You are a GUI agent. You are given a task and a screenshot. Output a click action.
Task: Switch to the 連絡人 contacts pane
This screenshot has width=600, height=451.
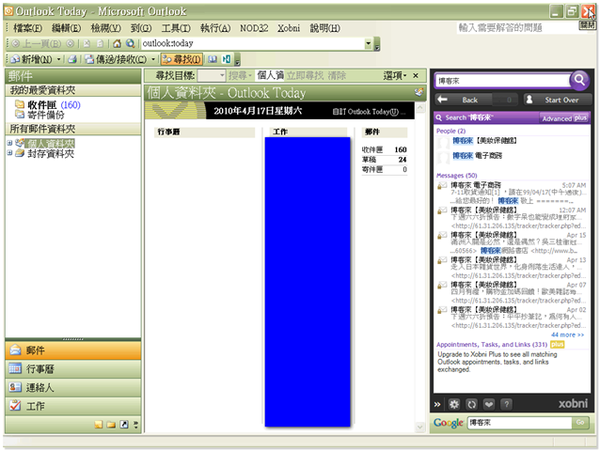pyautogui.click(x=73, y=388)
